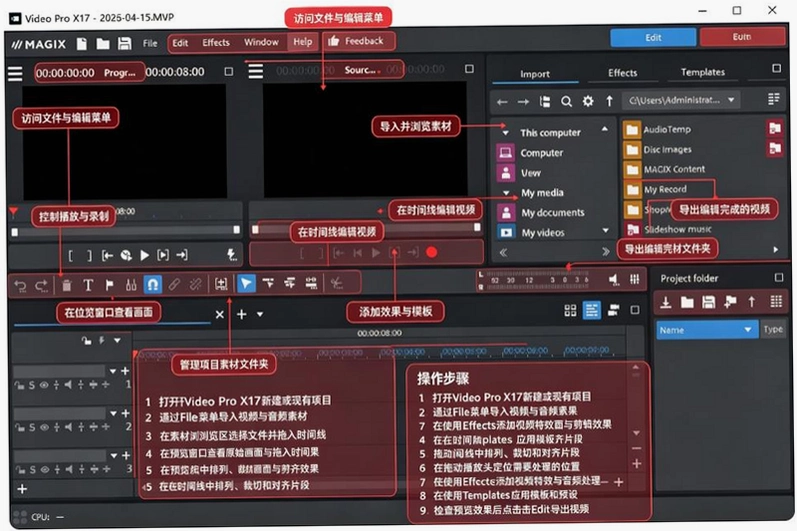Go up one folder in Import browser
The image size is (797, 531).
(609, 101)
